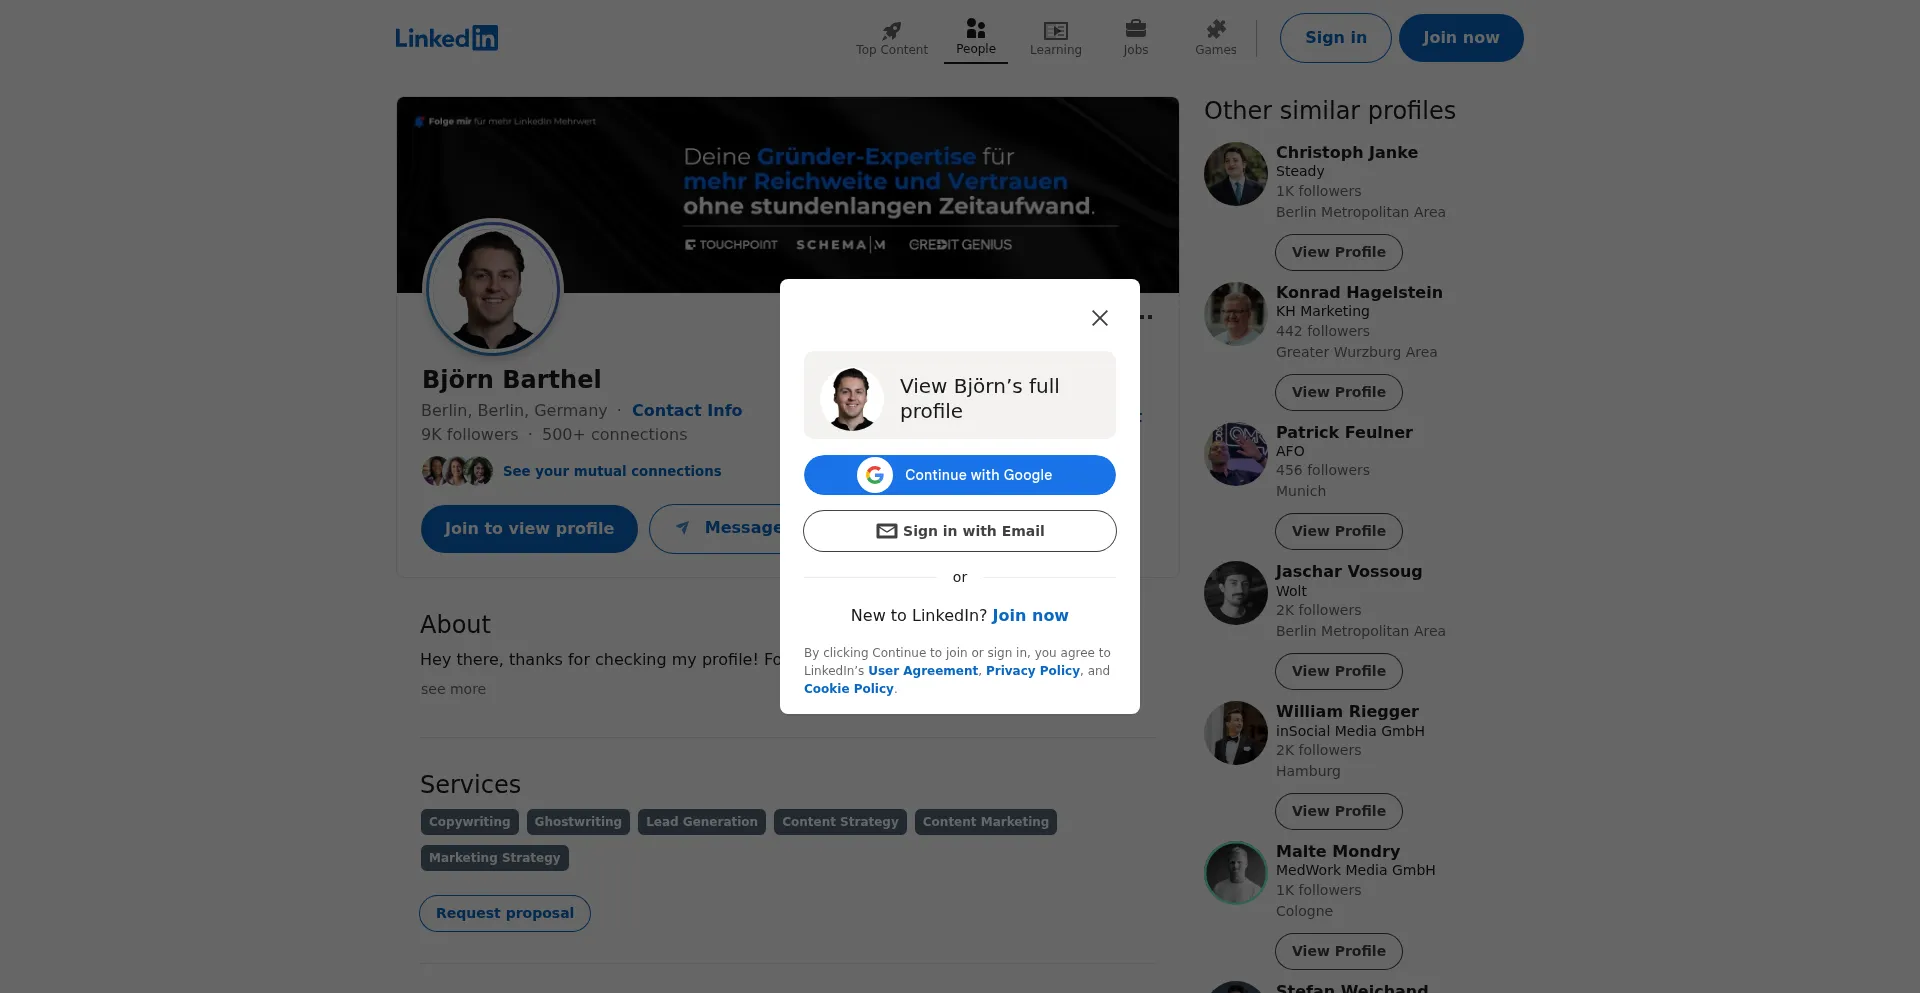Sign in with Email
This screenshot has height=993, width=1920.
coord(960,531)
